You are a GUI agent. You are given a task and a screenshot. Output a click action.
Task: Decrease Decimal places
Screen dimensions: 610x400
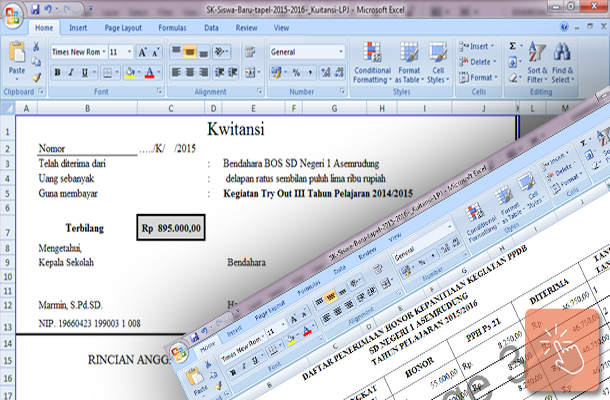[339, 72]
